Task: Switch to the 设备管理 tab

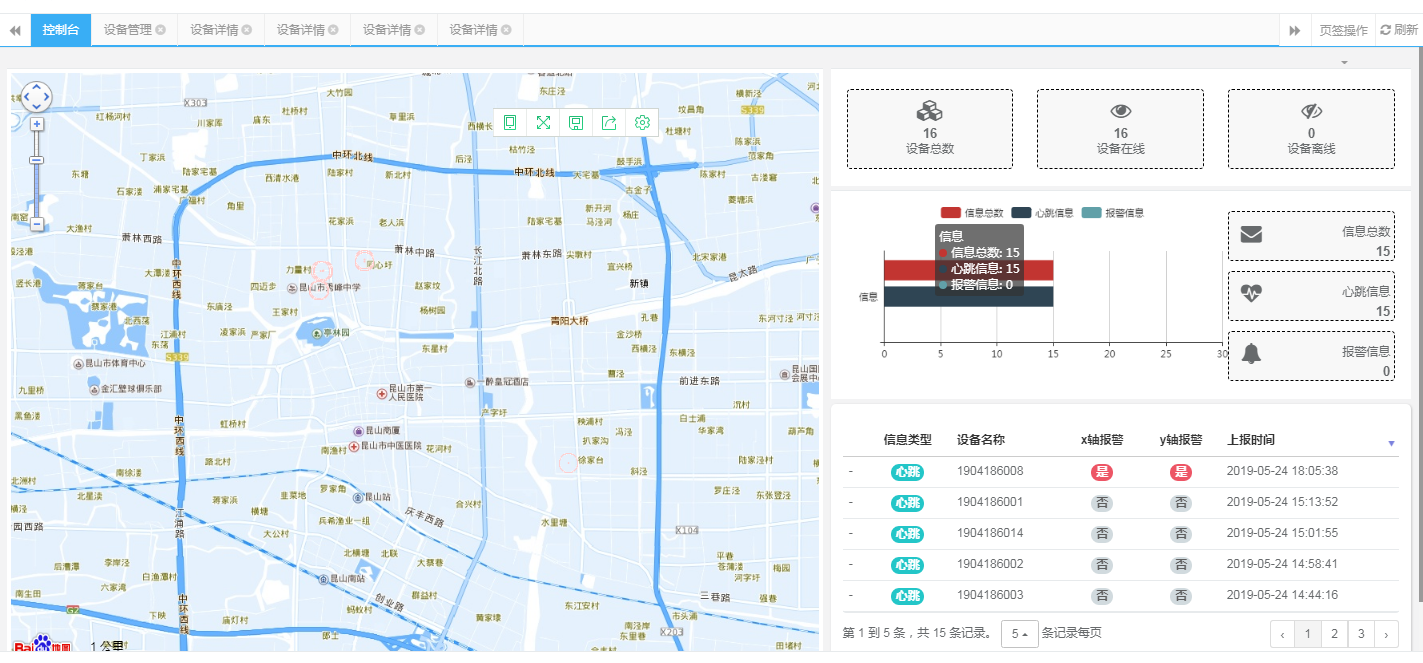Action: click(x=127, y=30)
